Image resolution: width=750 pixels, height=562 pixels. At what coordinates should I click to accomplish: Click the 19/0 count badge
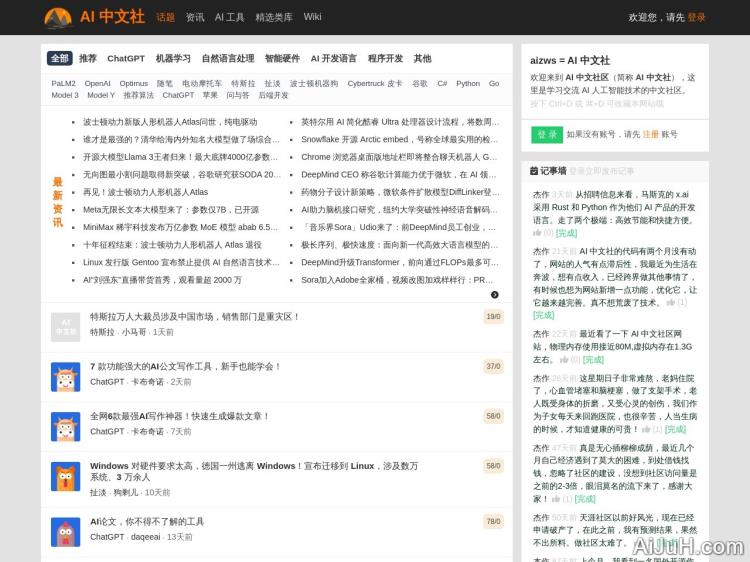click(493, 317)
